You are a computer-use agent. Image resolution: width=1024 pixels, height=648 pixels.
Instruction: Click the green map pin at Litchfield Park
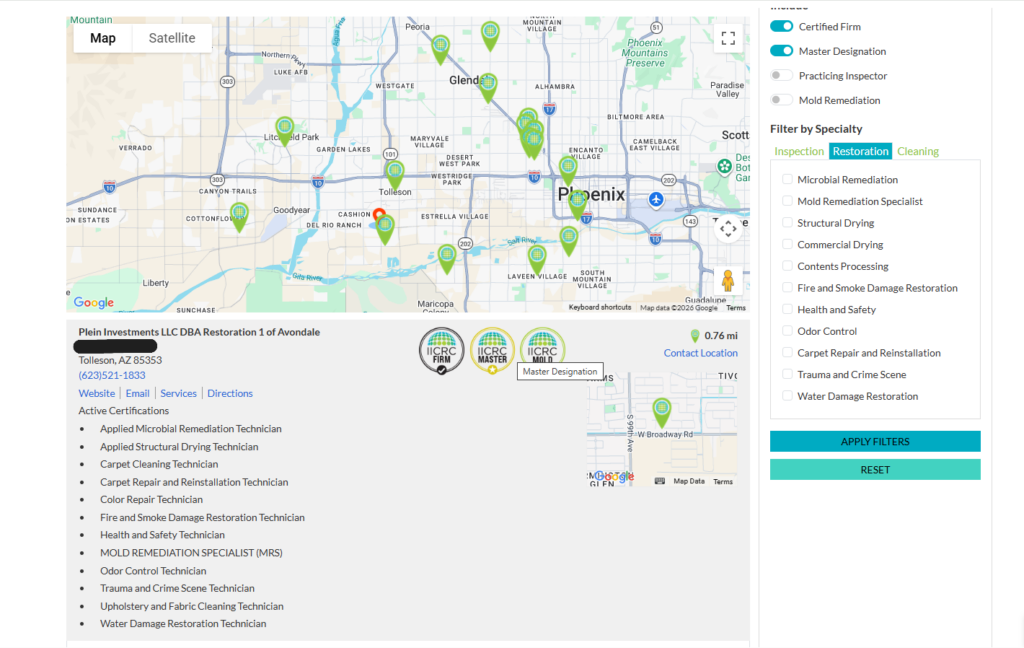click(284, 129)
